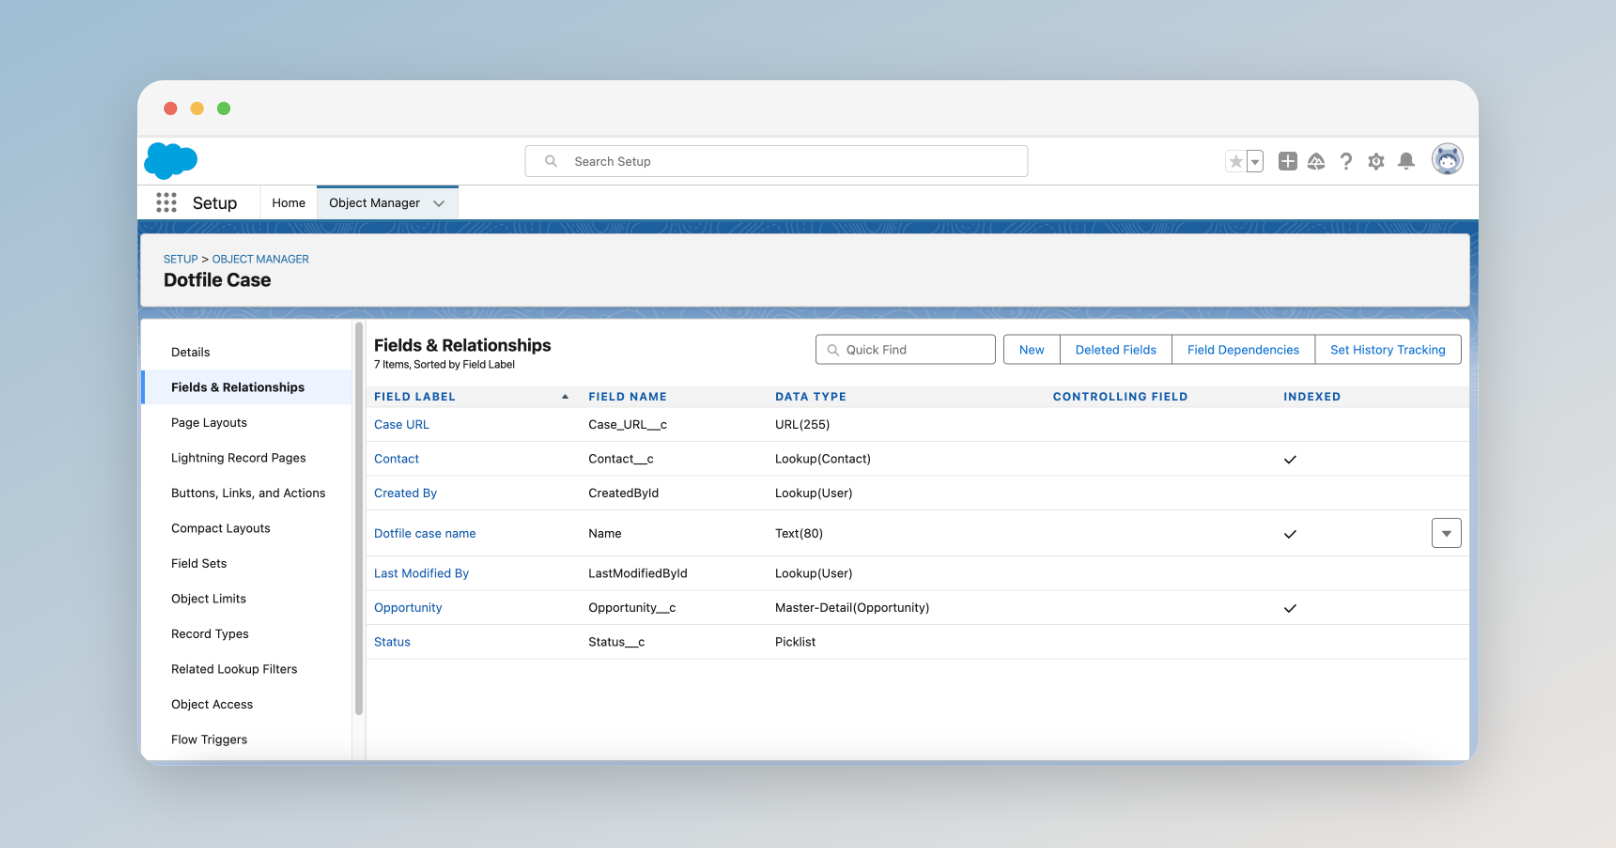The image size is (1616, 848).
Task: Click the sidebar vertical scrollbar
Action: click(359, 518)
